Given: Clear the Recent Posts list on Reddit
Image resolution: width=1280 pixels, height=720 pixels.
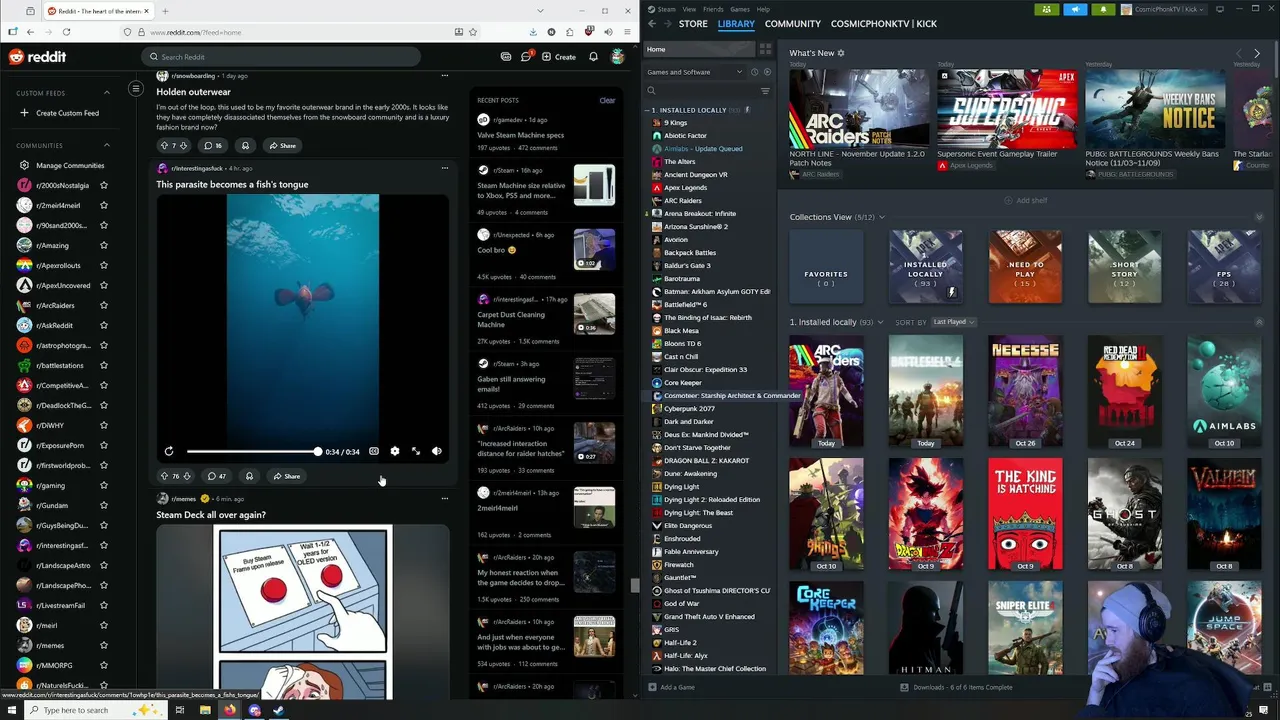Looking at the screenshot, I should click(607, 100).
